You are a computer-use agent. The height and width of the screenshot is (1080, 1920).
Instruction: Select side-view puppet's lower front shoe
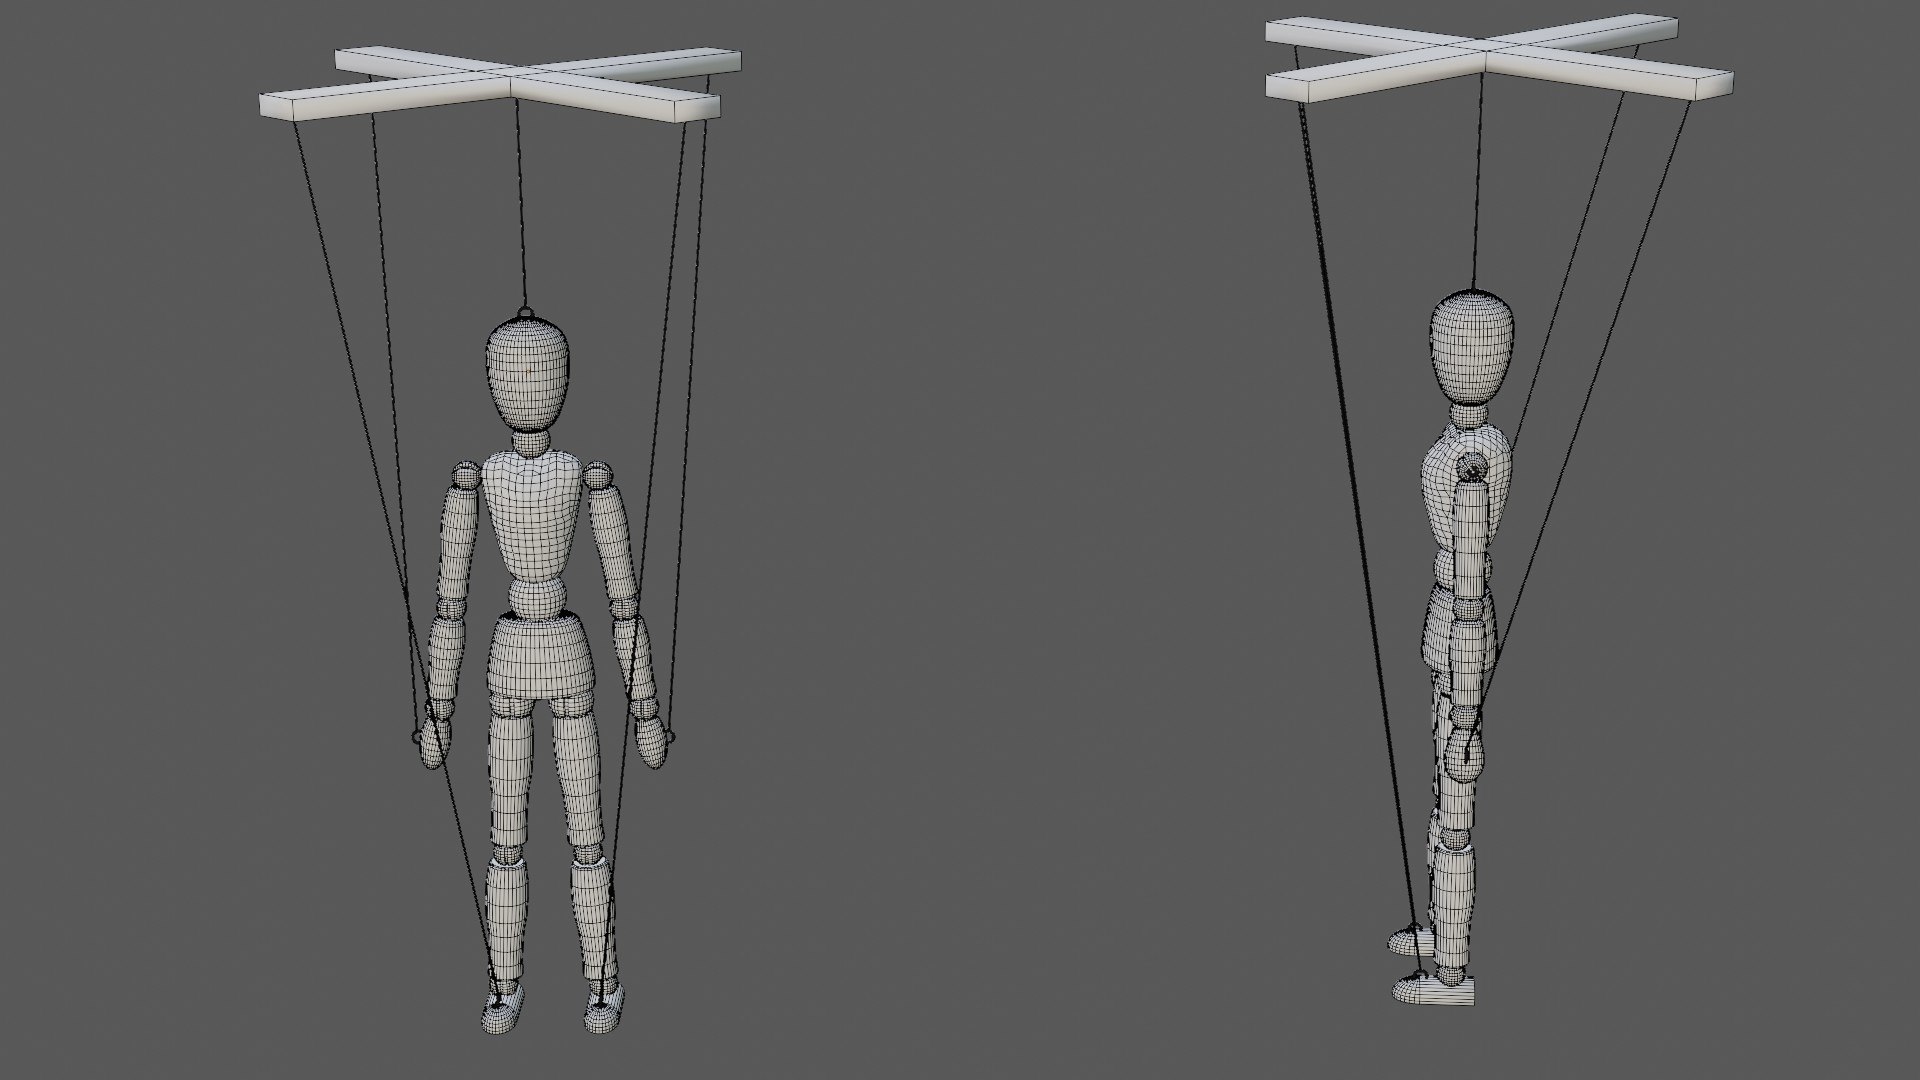tap(1435, 990)
